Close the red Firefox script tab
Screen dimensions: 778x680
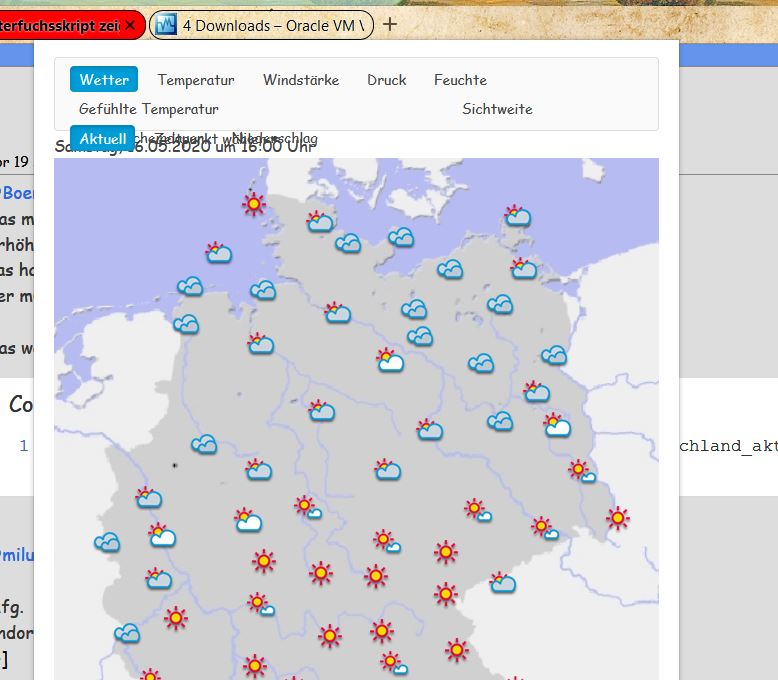[x=129, y=25]
